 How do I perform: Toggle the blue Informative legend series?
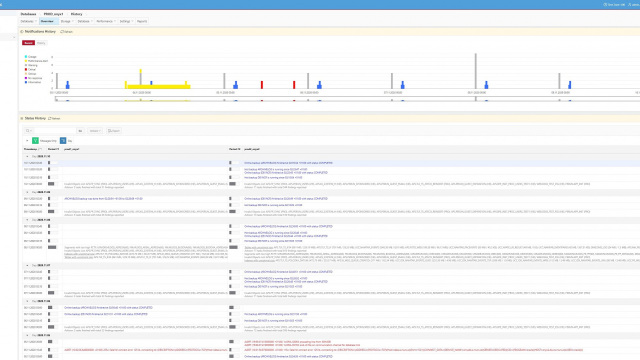(x=33, y=82)
